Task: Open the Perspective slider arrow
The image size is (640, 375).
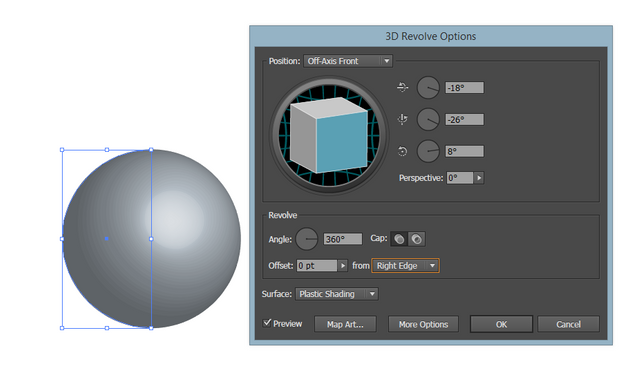Action: [x=479, y=178]
